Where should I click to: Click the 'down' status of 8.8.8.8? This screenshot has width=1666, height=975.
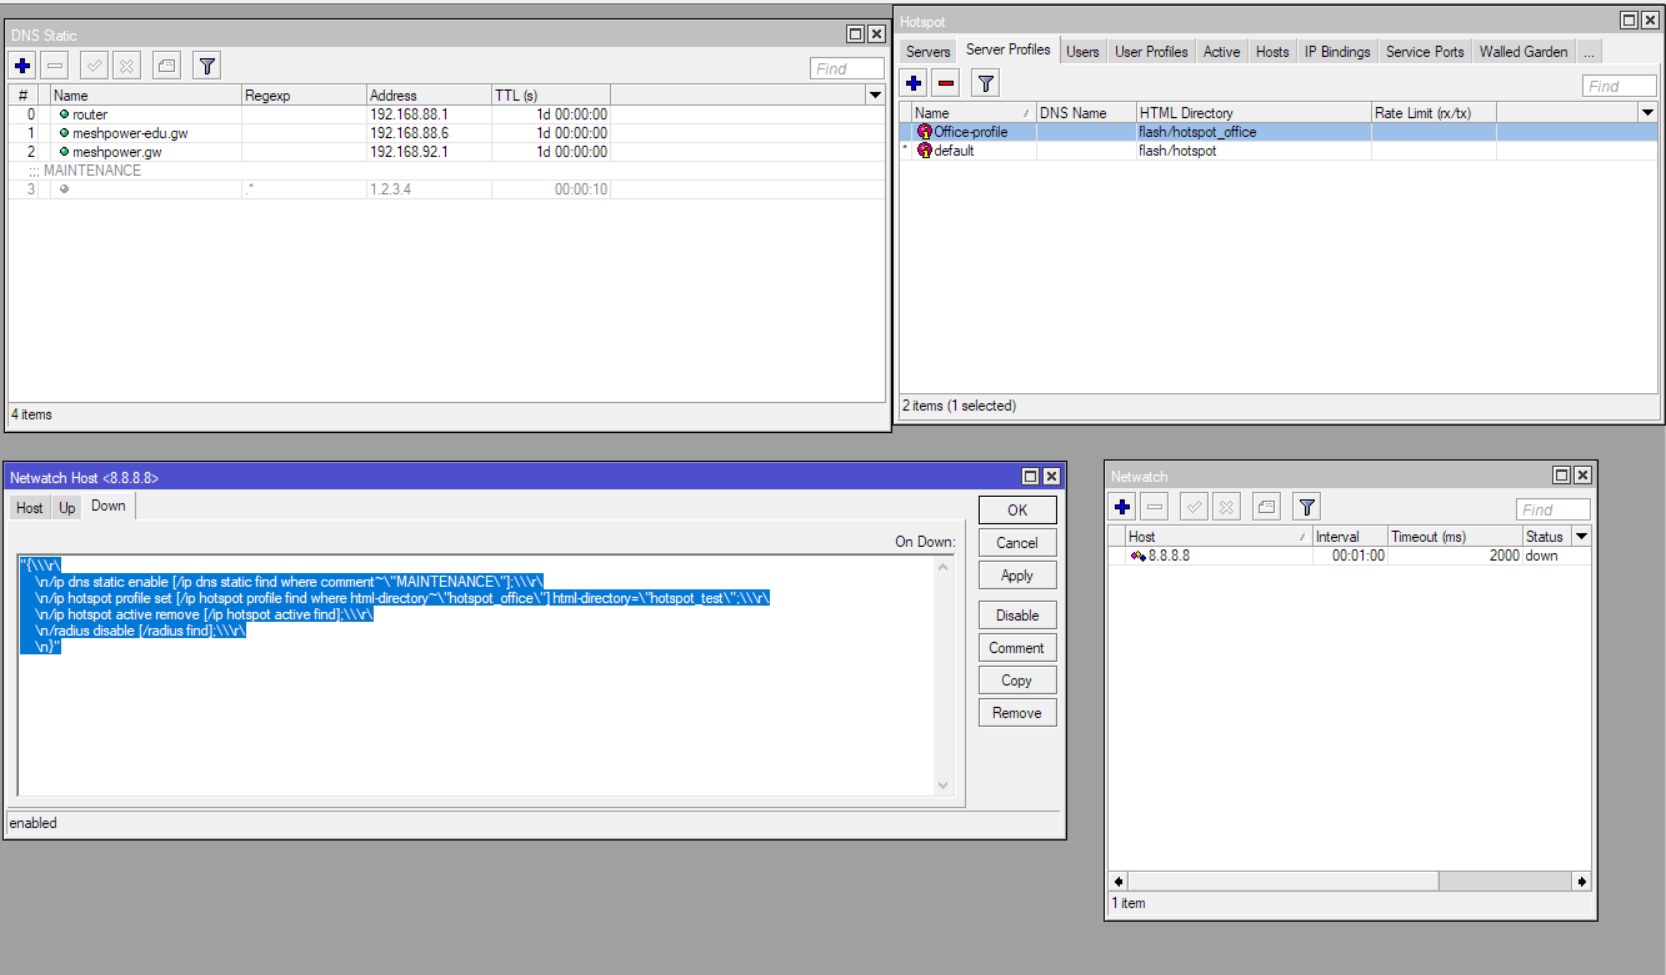tap(1541, 556)
